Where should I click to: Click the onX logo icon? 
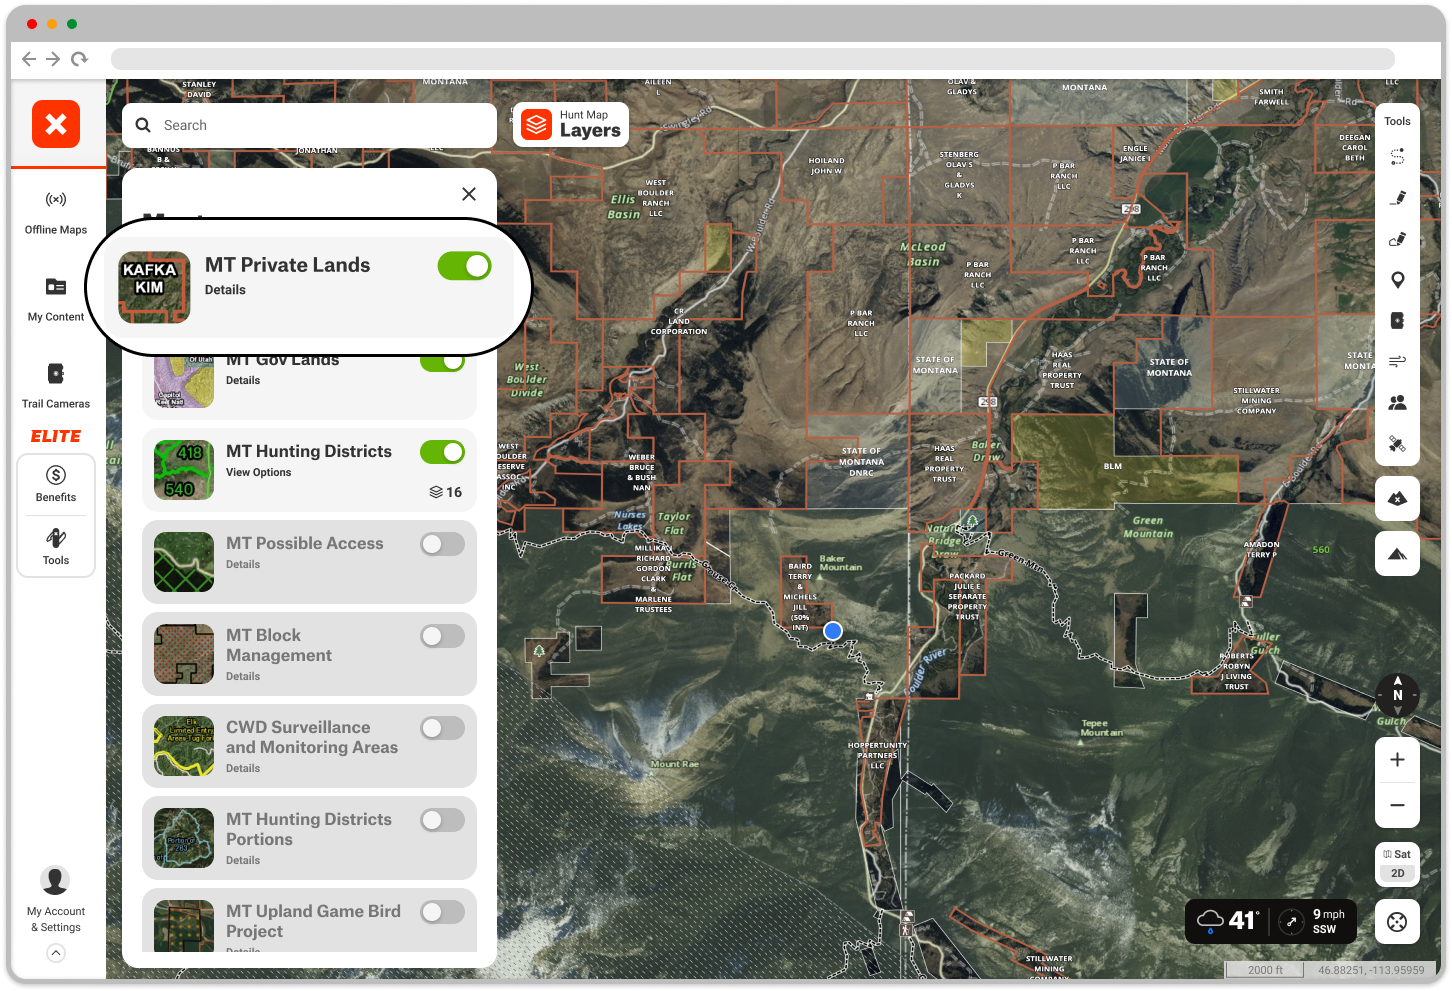click(56, 124)
